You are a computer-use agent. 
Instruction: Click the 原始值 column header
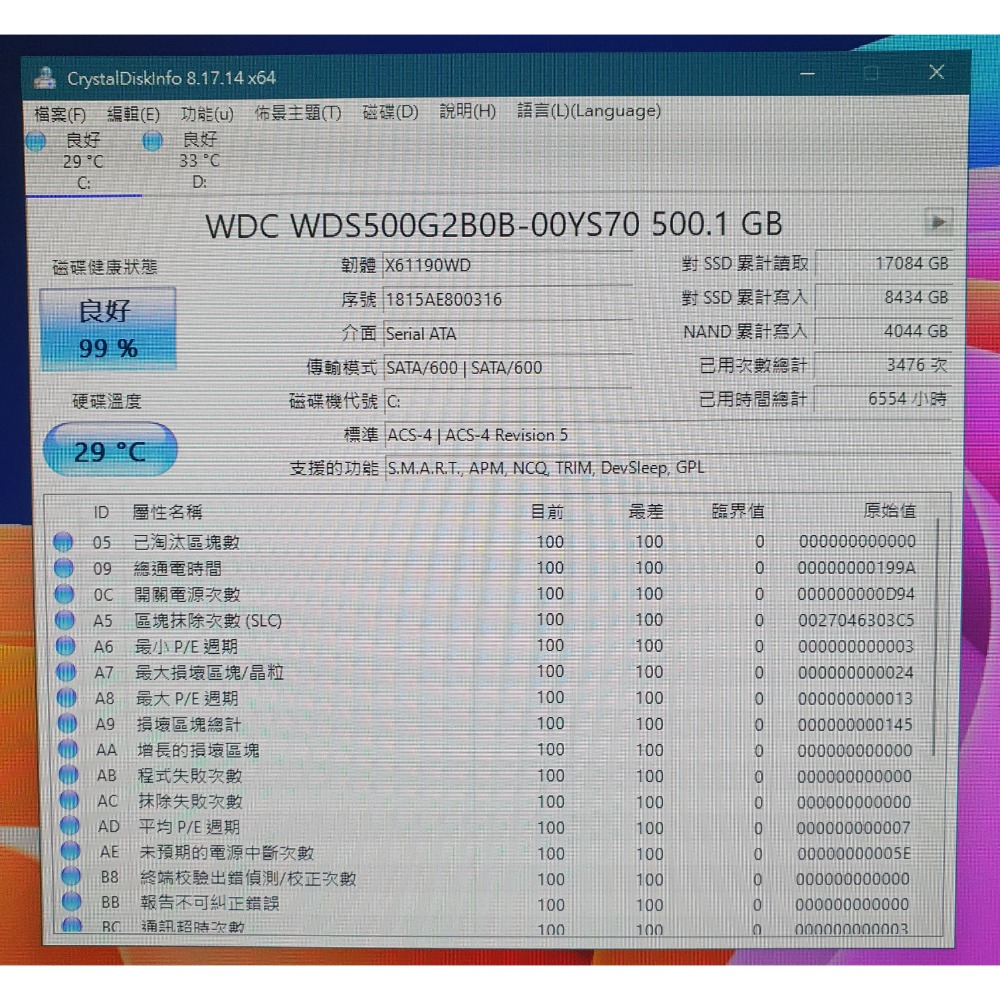click(890, 510)
